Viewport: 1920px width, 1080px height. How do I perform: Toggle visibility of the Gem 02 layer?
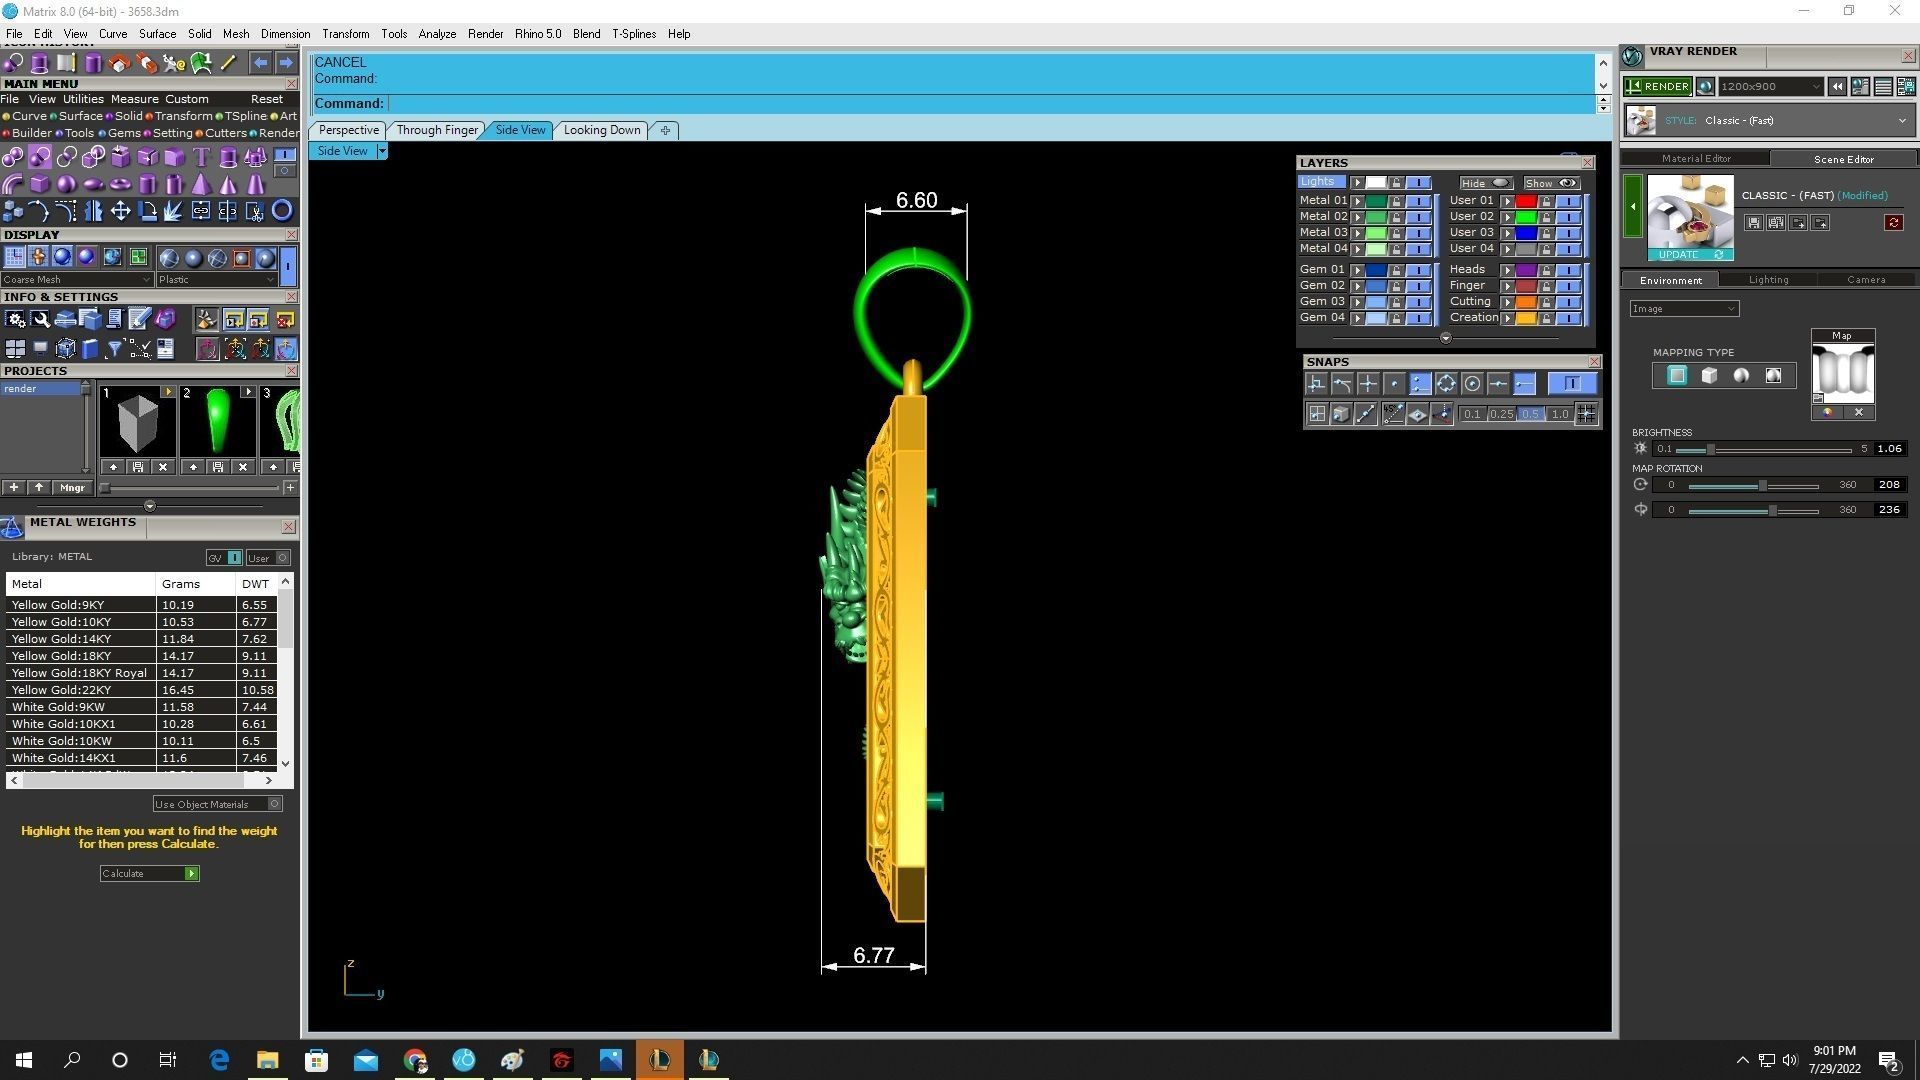[x=1418, y=286]
